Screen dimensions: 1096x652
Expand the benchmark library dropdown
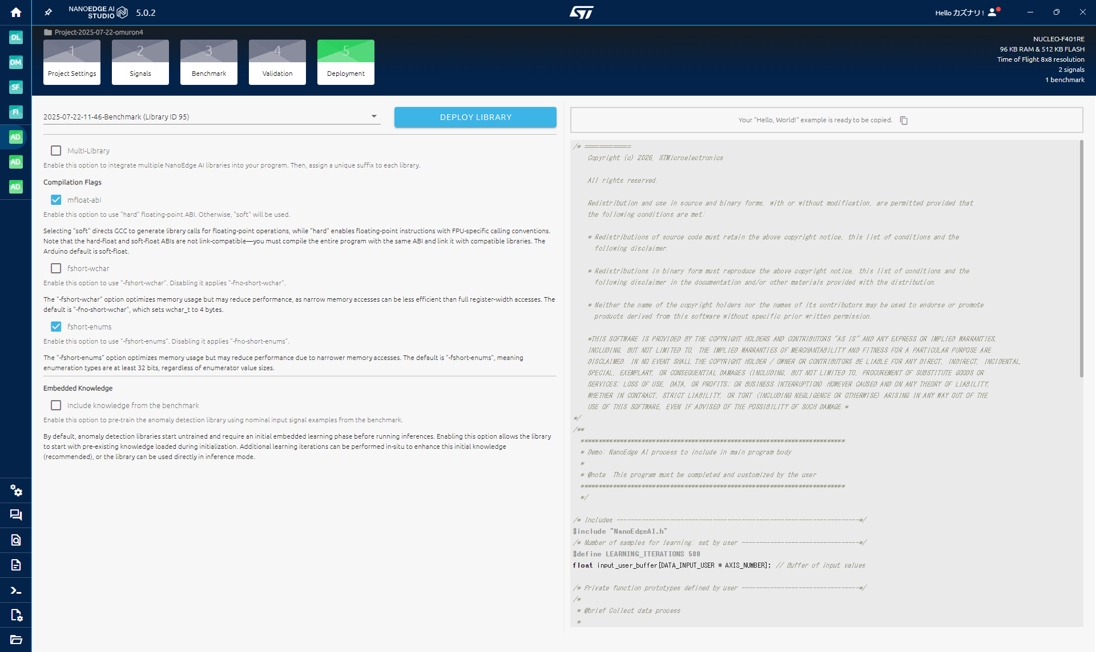374,117
